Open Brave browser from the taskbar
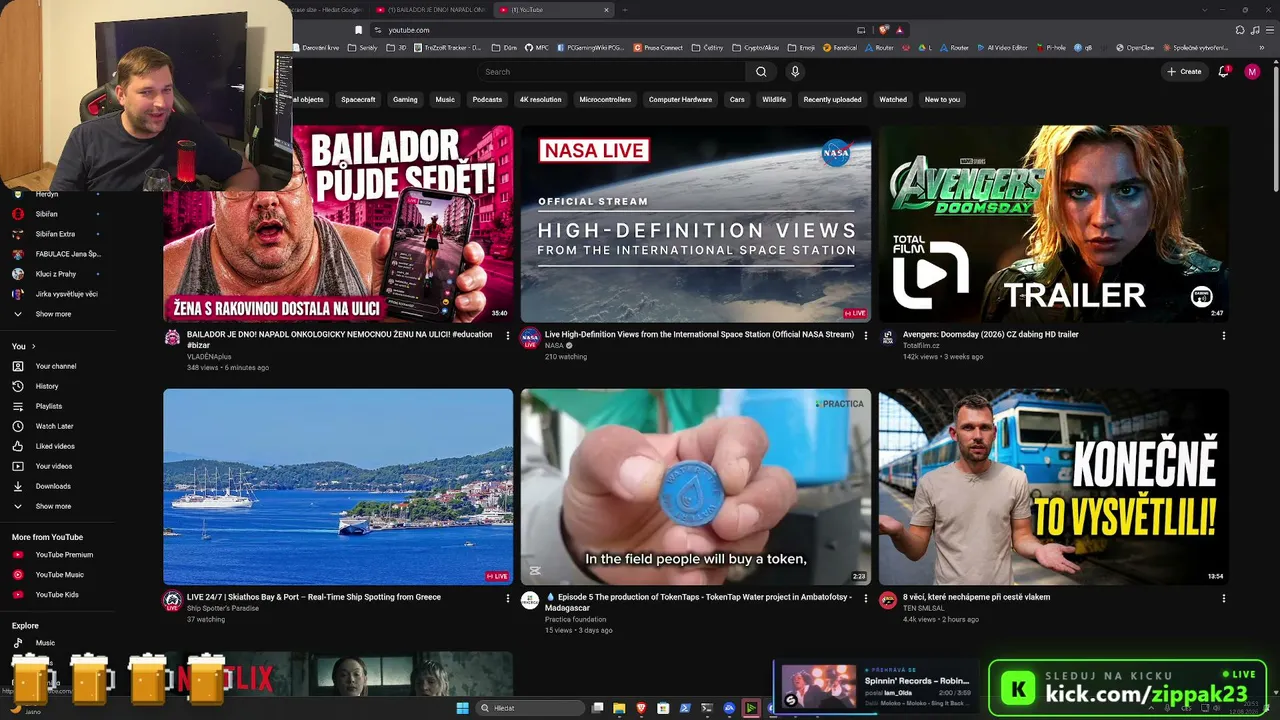This screenshot has height=720, width=1280. 641,708
